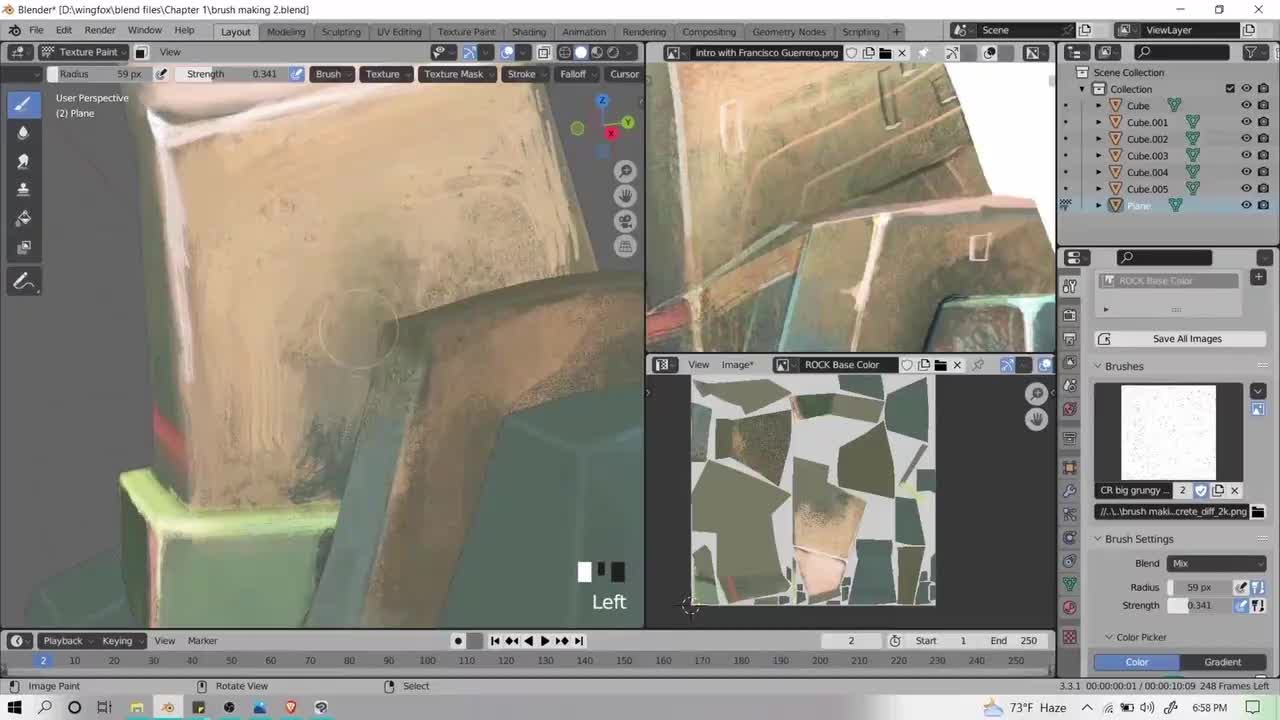The image size is (1280, 720).
Task: Add a new texture slot with plus button
Action: [1258, 277]
